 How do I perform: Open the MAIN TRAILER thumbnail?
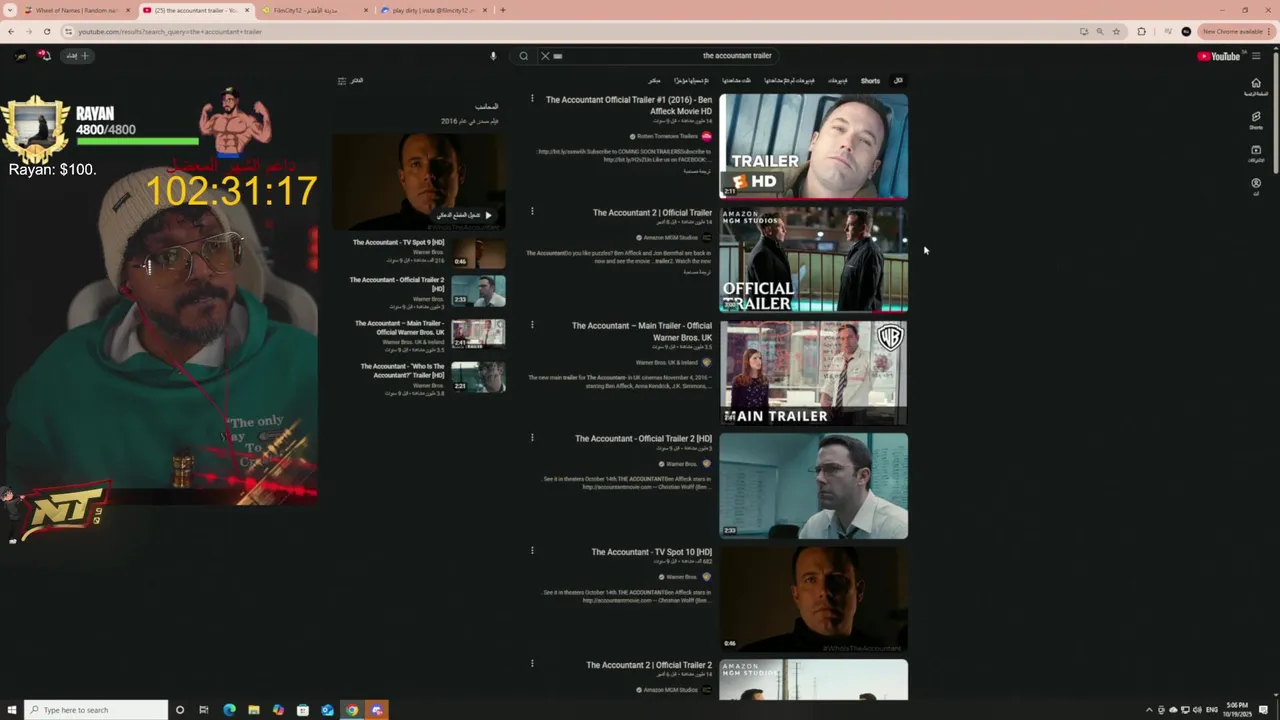pyautogui.click(x=814, y=373)
